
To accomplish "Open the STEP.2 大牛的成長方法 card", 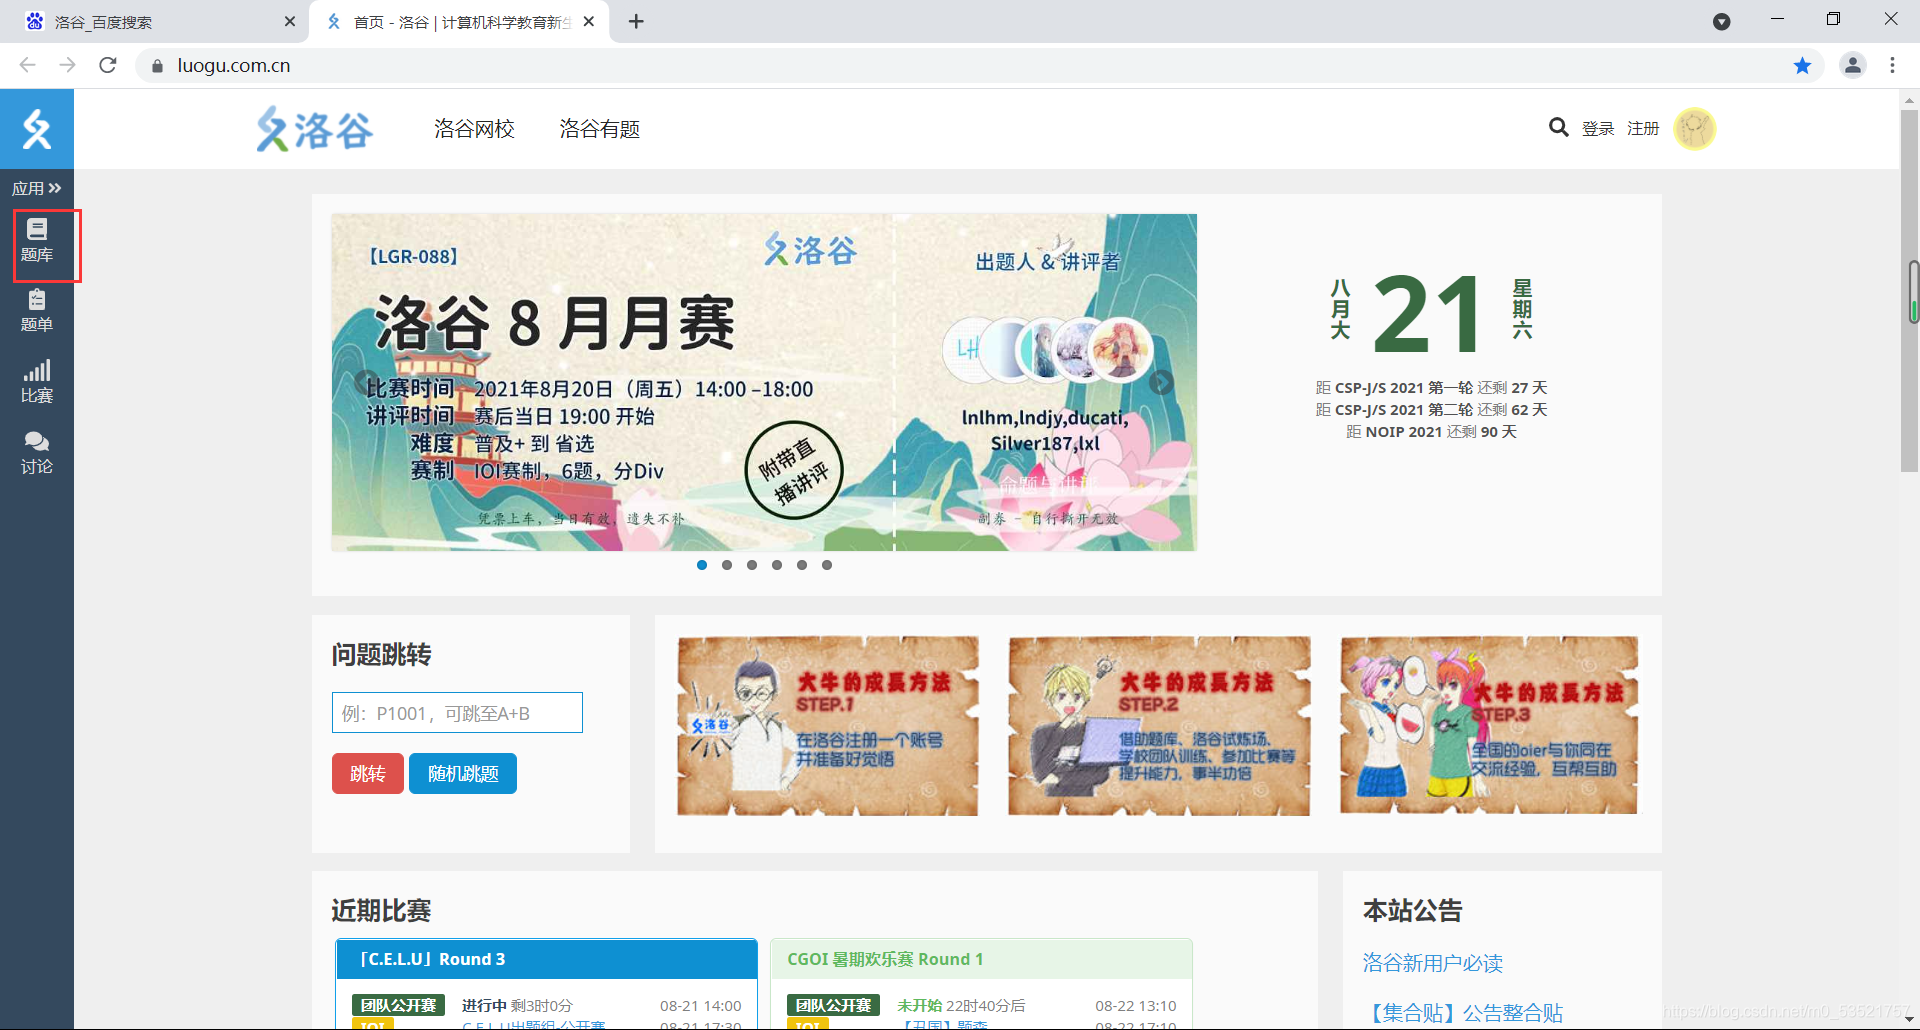I will click(x=1159, y=726).
